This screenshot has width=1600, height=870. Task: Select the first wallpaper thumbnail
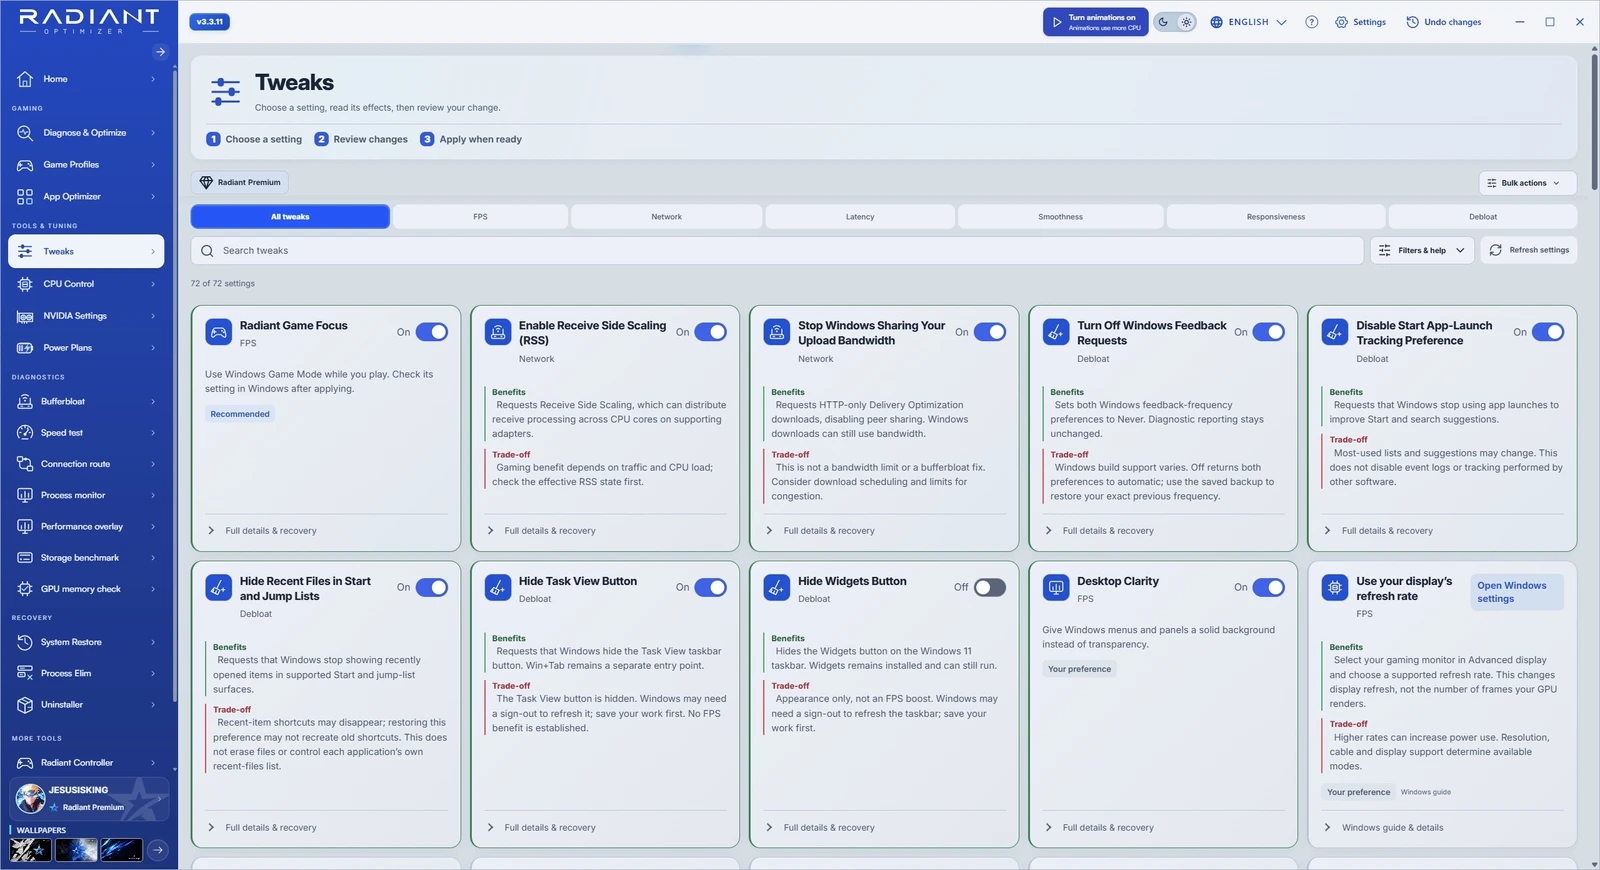point(31,850)
